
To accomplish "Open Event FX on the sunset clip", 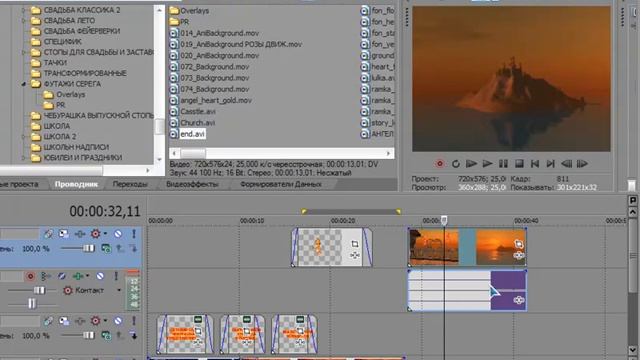I will click(519, 256).
